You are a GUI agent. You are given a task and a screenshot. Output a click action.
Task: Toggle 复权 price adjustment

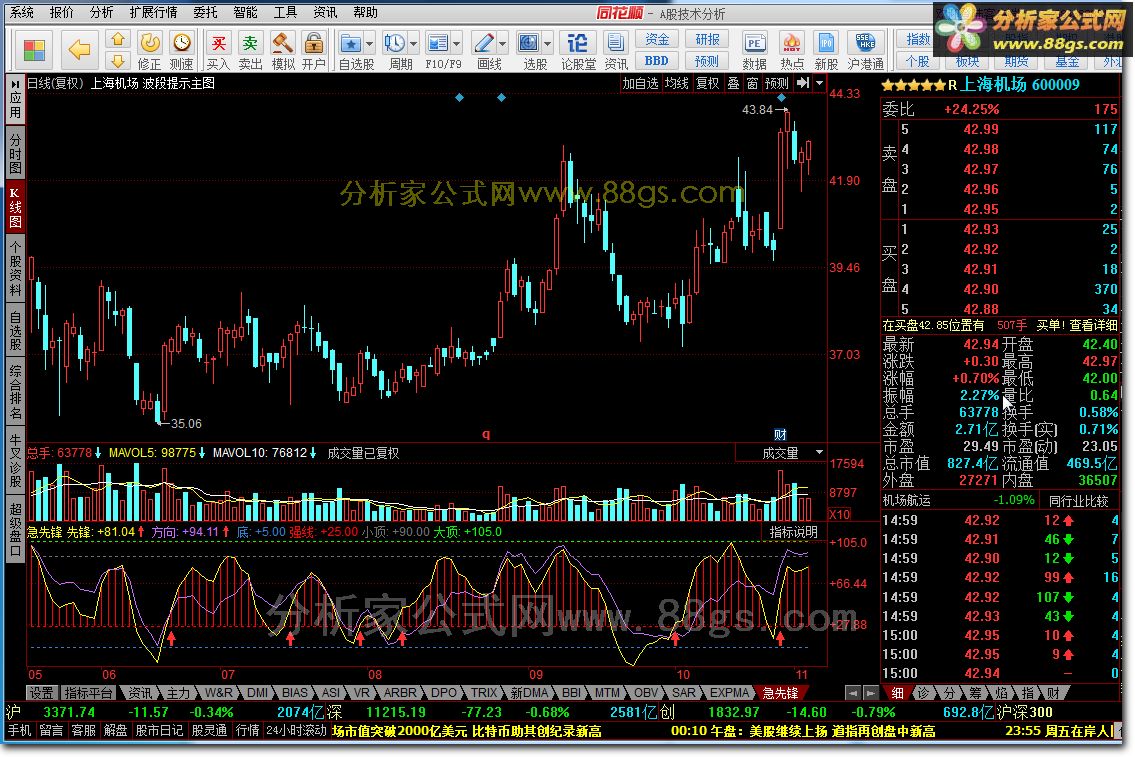point(708,83)
